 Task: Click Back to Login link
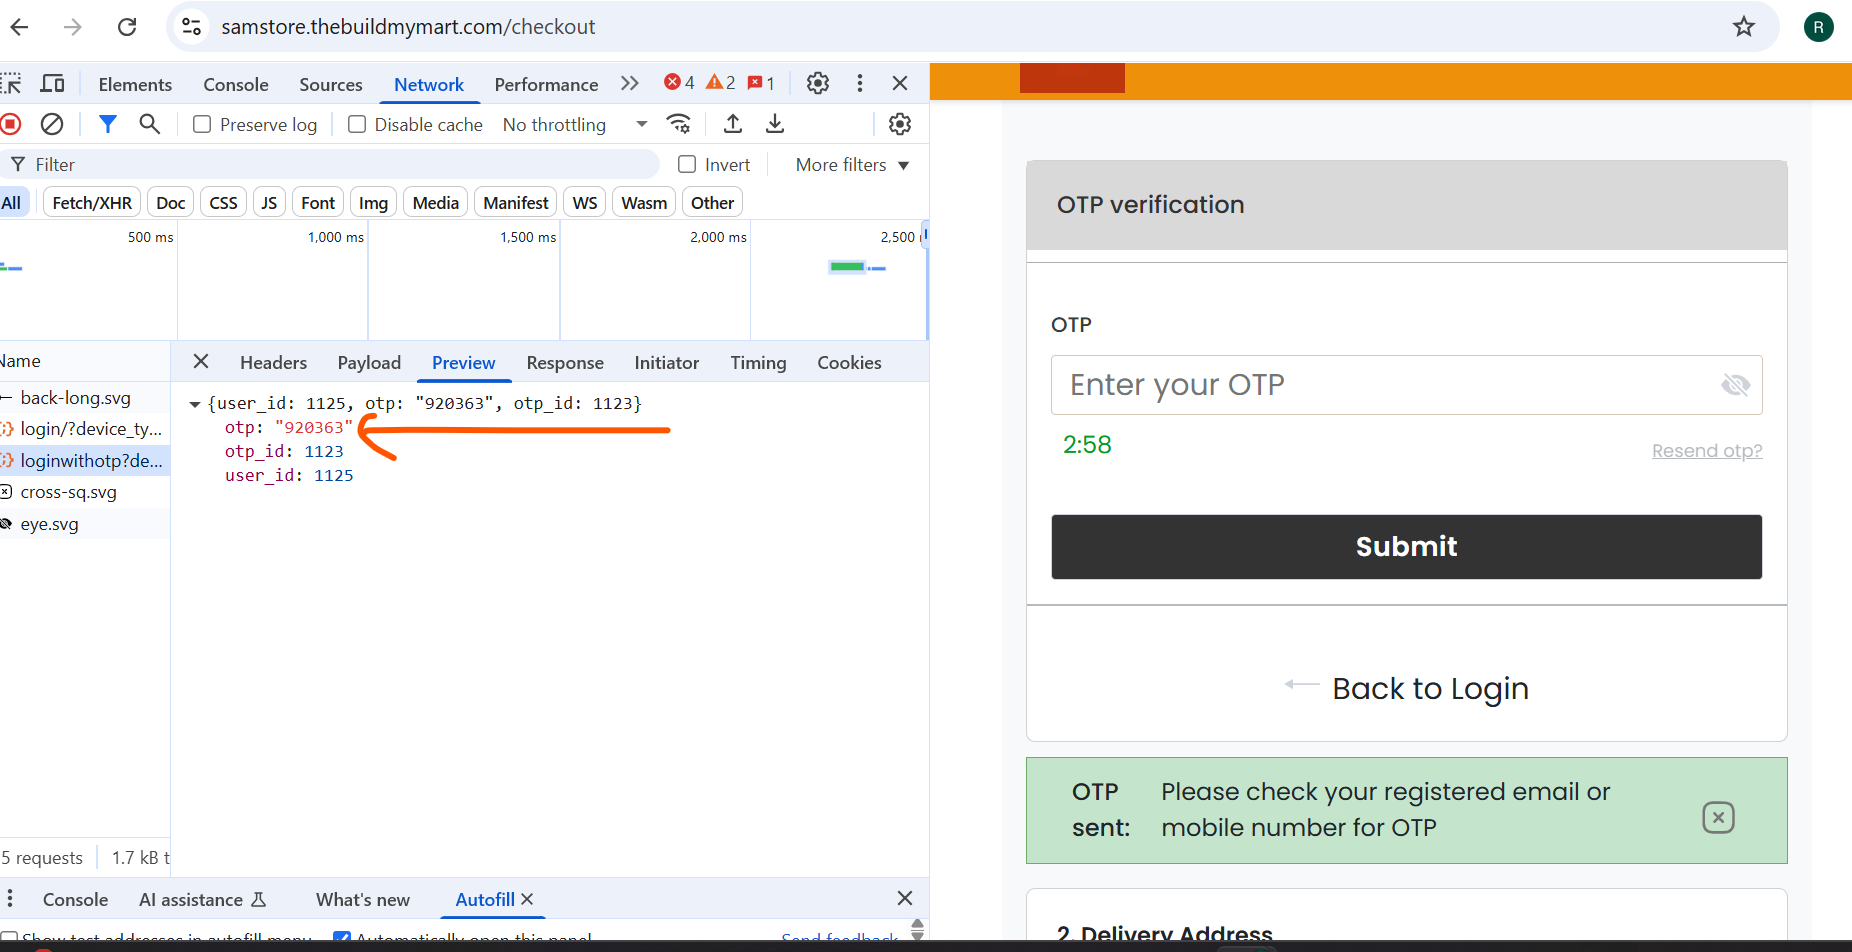1407,688
